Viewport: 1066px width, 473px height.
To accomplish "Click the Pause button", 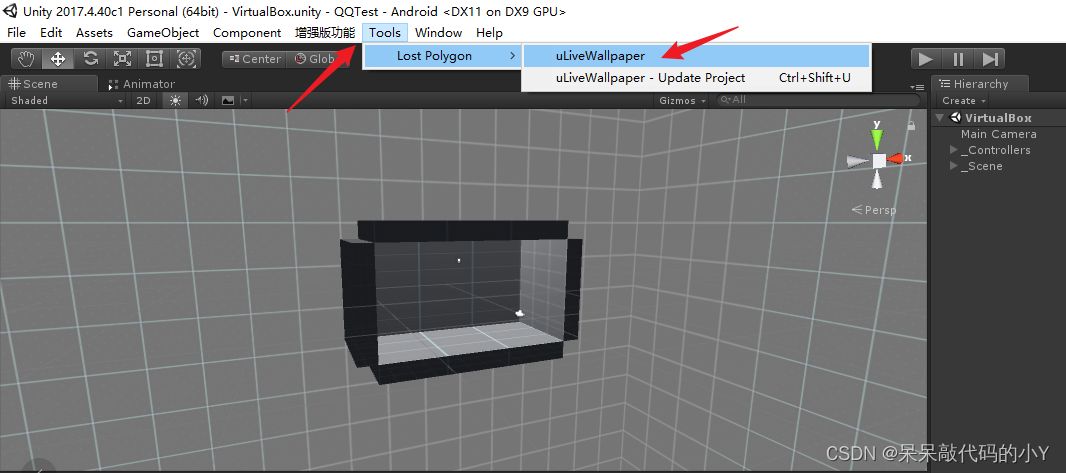I will (x=958, y=59).
